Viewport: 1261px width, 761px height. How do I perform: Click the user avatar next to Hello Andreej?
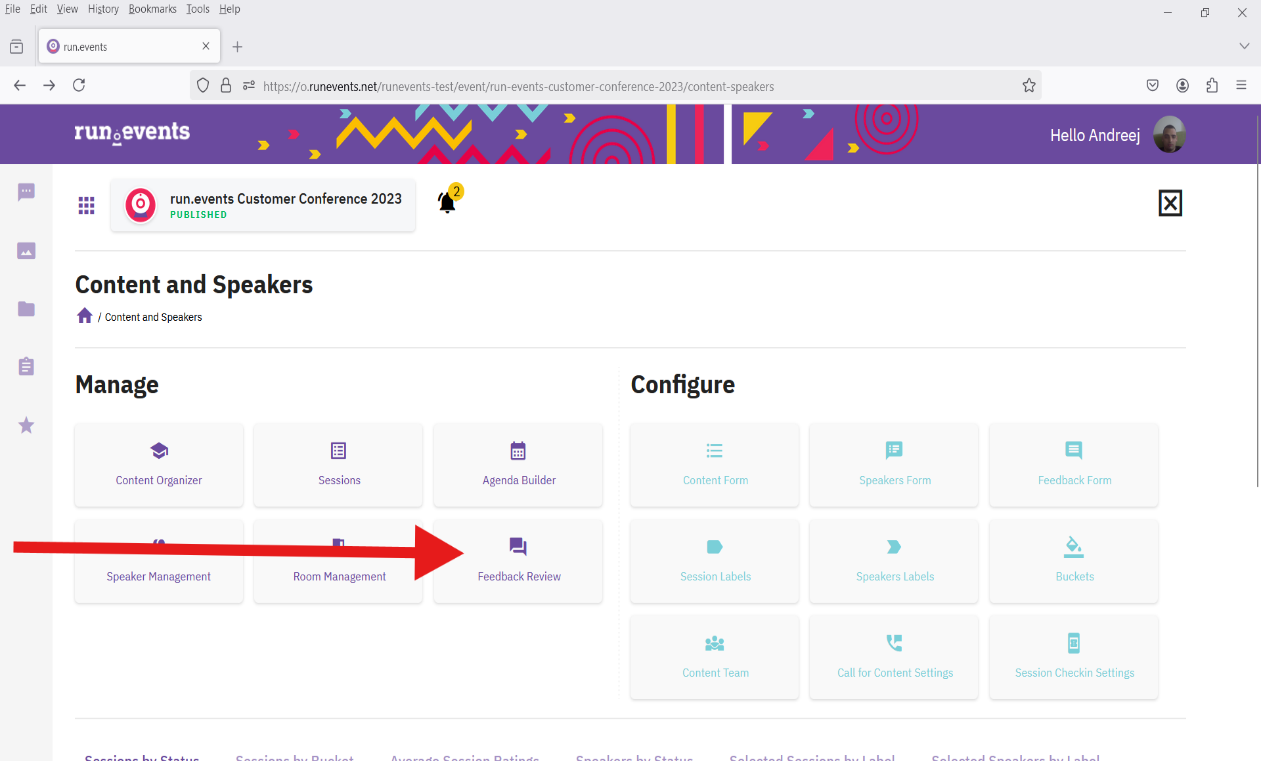click(1169, 135)
